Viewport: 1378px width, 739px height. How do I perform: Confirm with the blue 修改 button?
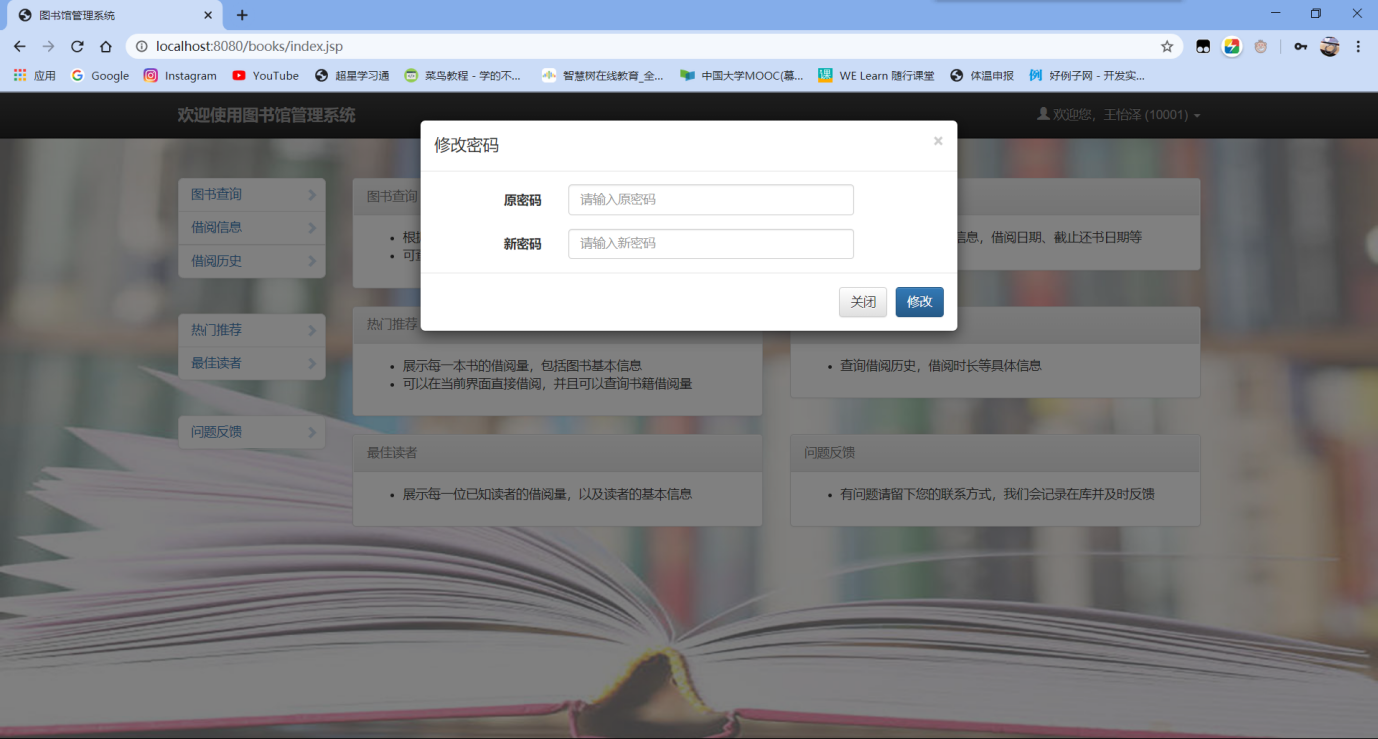coord(920,302)
